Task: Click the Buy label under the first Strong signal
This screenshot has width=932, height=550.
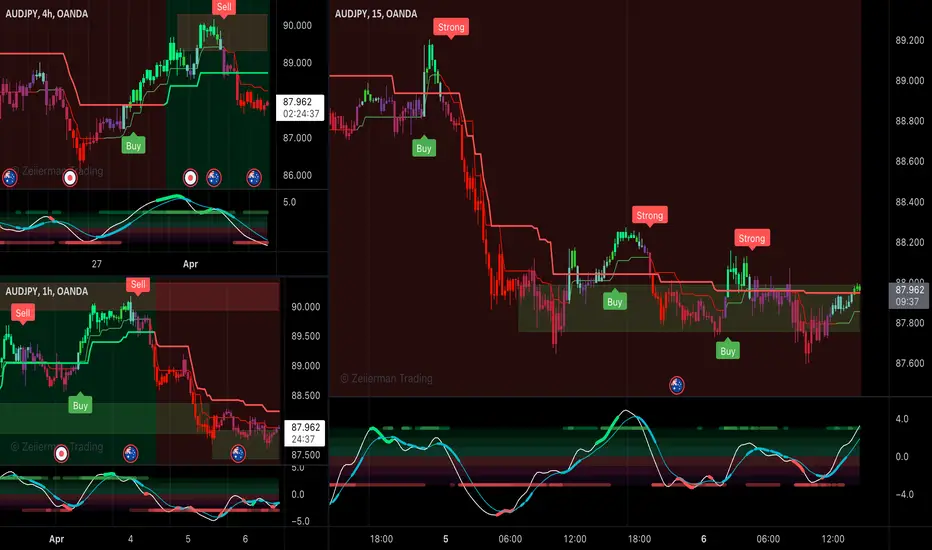Action: [424, 147]
